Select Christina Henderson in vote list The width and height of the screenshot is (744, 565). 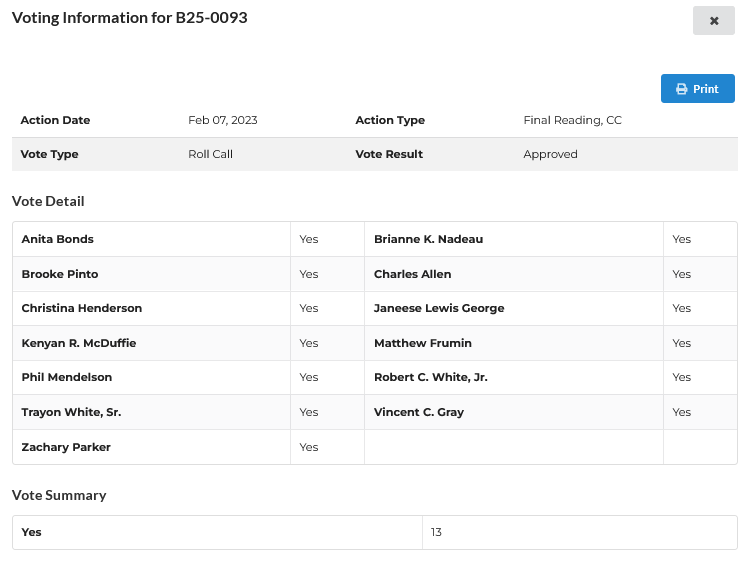coord(82,308)
